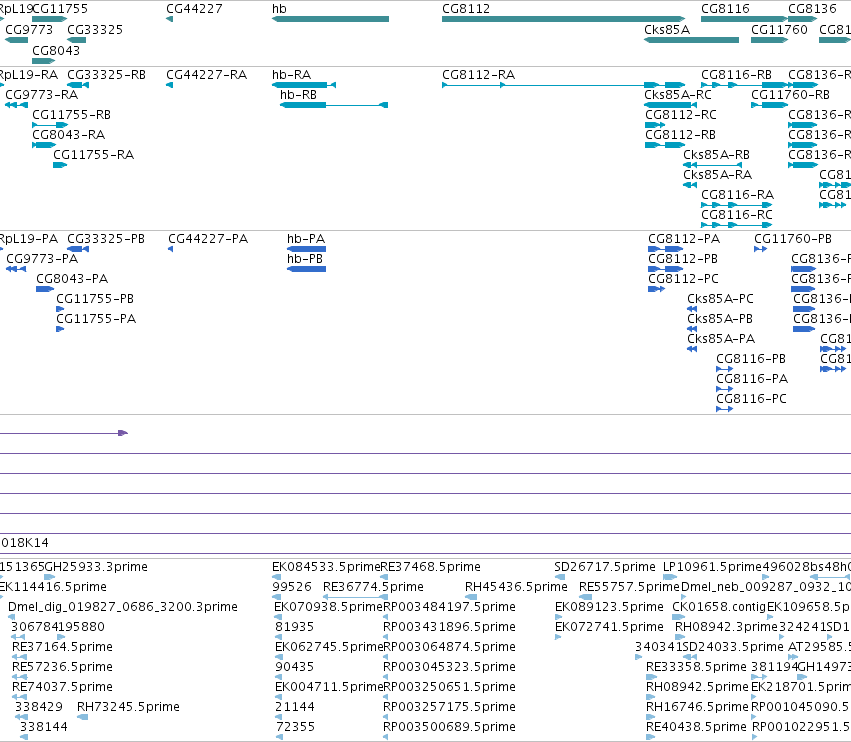Select the CG11755-PB protein label
Screen dimensions: 851x742
coord(95,299)
